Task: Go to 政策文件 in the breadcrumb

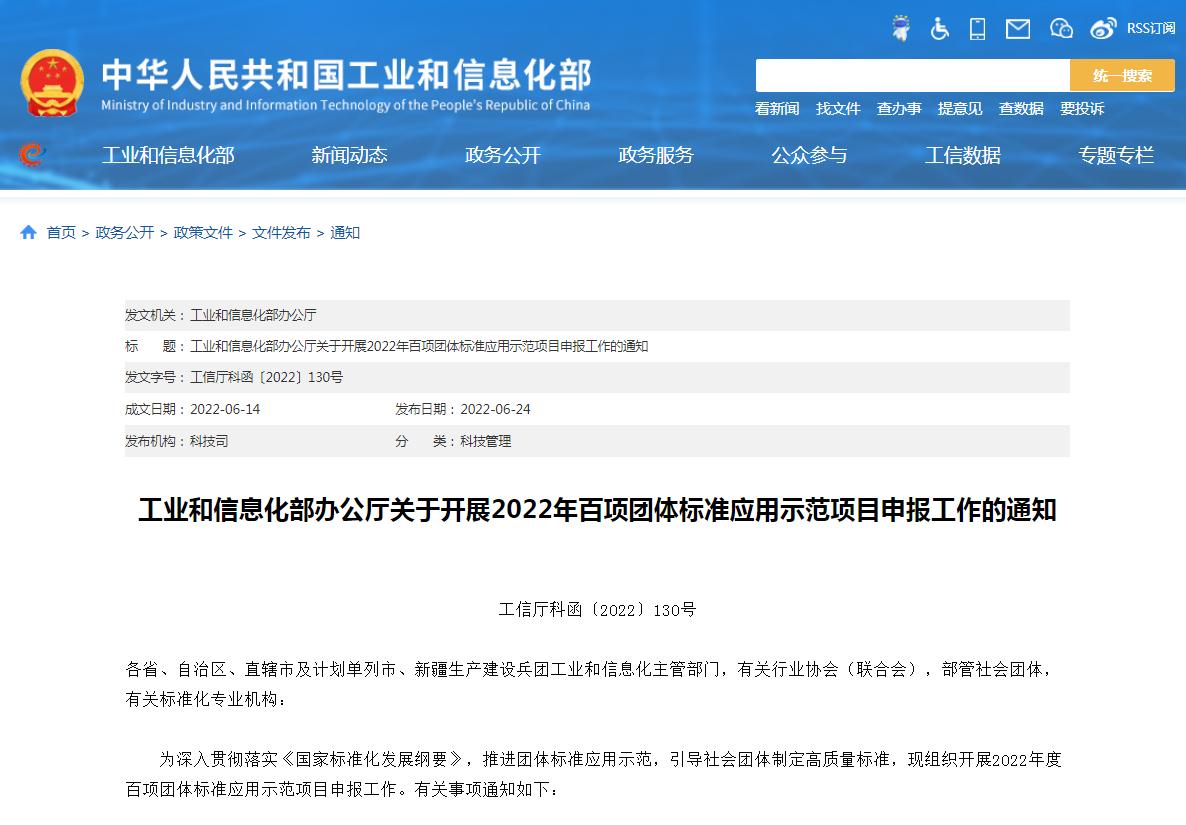Action: 203,233
